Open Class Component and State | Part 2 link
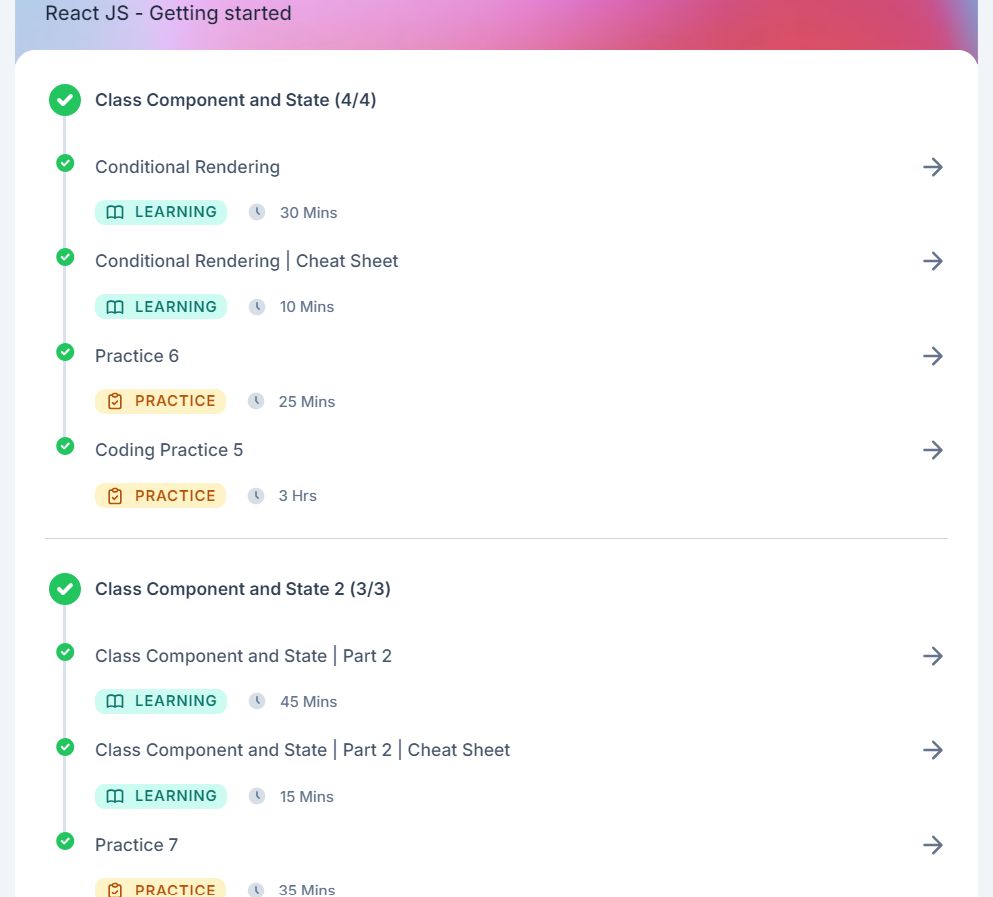 click(x=243, y=656)
